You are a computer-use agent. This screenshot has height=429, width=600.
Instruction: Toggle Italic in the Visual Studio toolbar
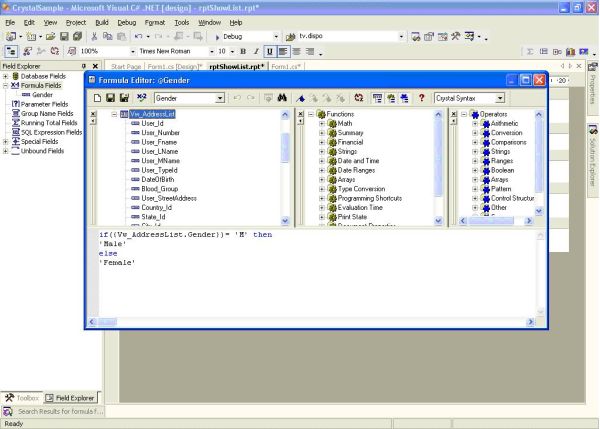click(x=256, y=51)
